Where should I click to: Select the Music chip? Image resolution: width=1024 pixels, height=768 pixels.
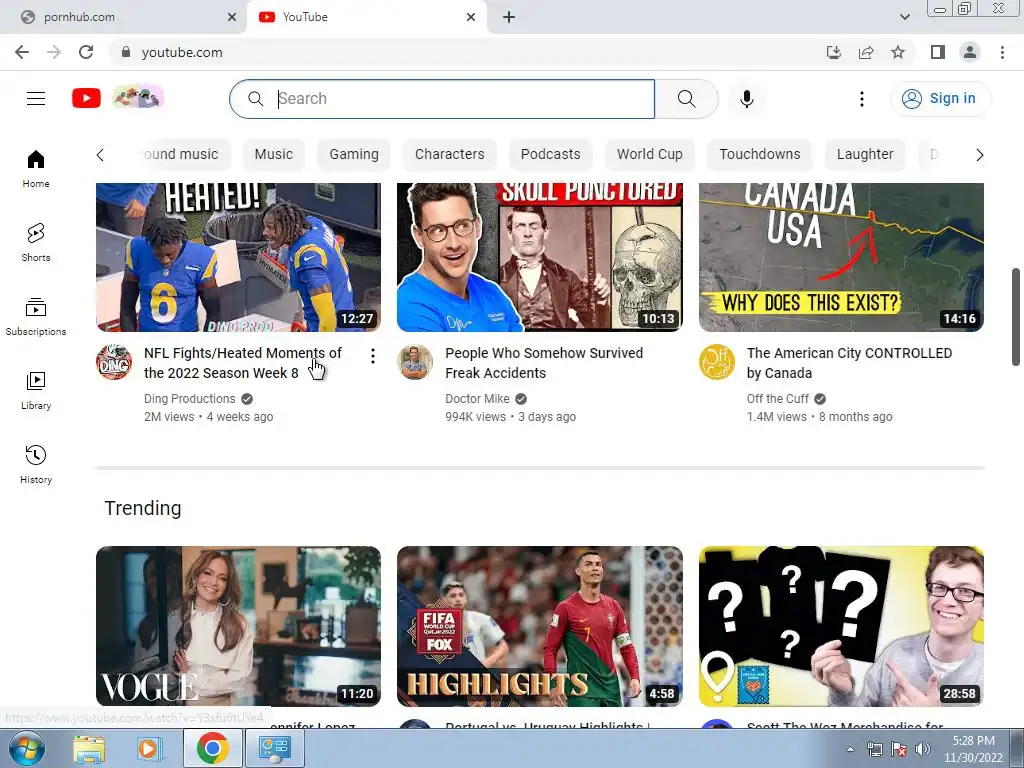[x=273, y=154]
